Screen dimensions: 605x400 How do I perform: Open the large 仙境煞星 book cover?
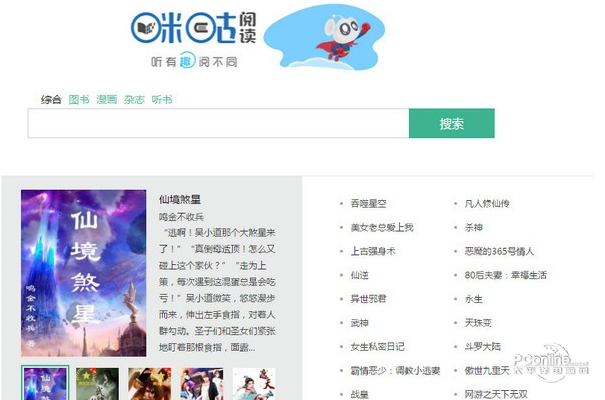click(84, 273)
